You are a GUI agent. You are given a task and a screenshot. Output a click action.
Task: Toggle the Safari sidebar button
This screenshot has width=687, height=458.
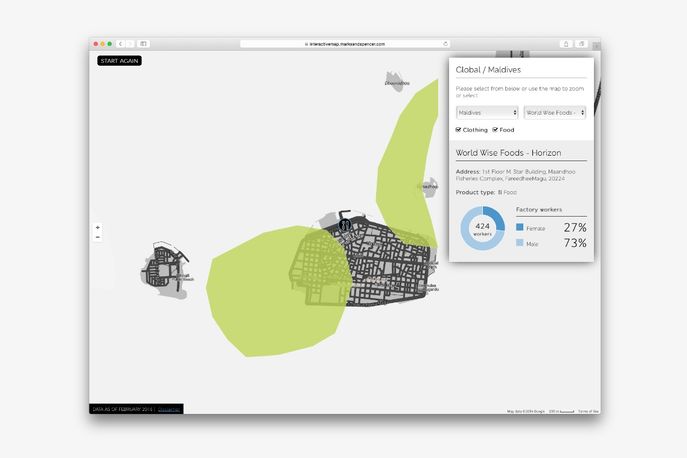[x=143, y=44]
